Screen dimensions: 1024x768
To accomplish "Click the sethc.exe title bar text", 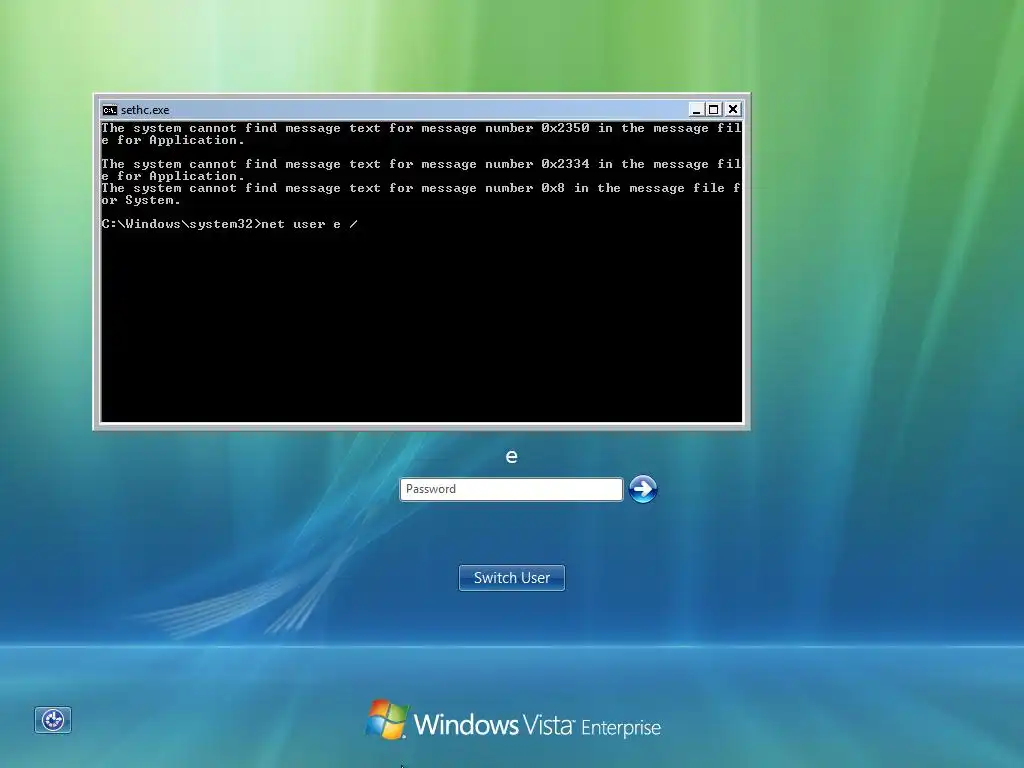I will 145,110.
